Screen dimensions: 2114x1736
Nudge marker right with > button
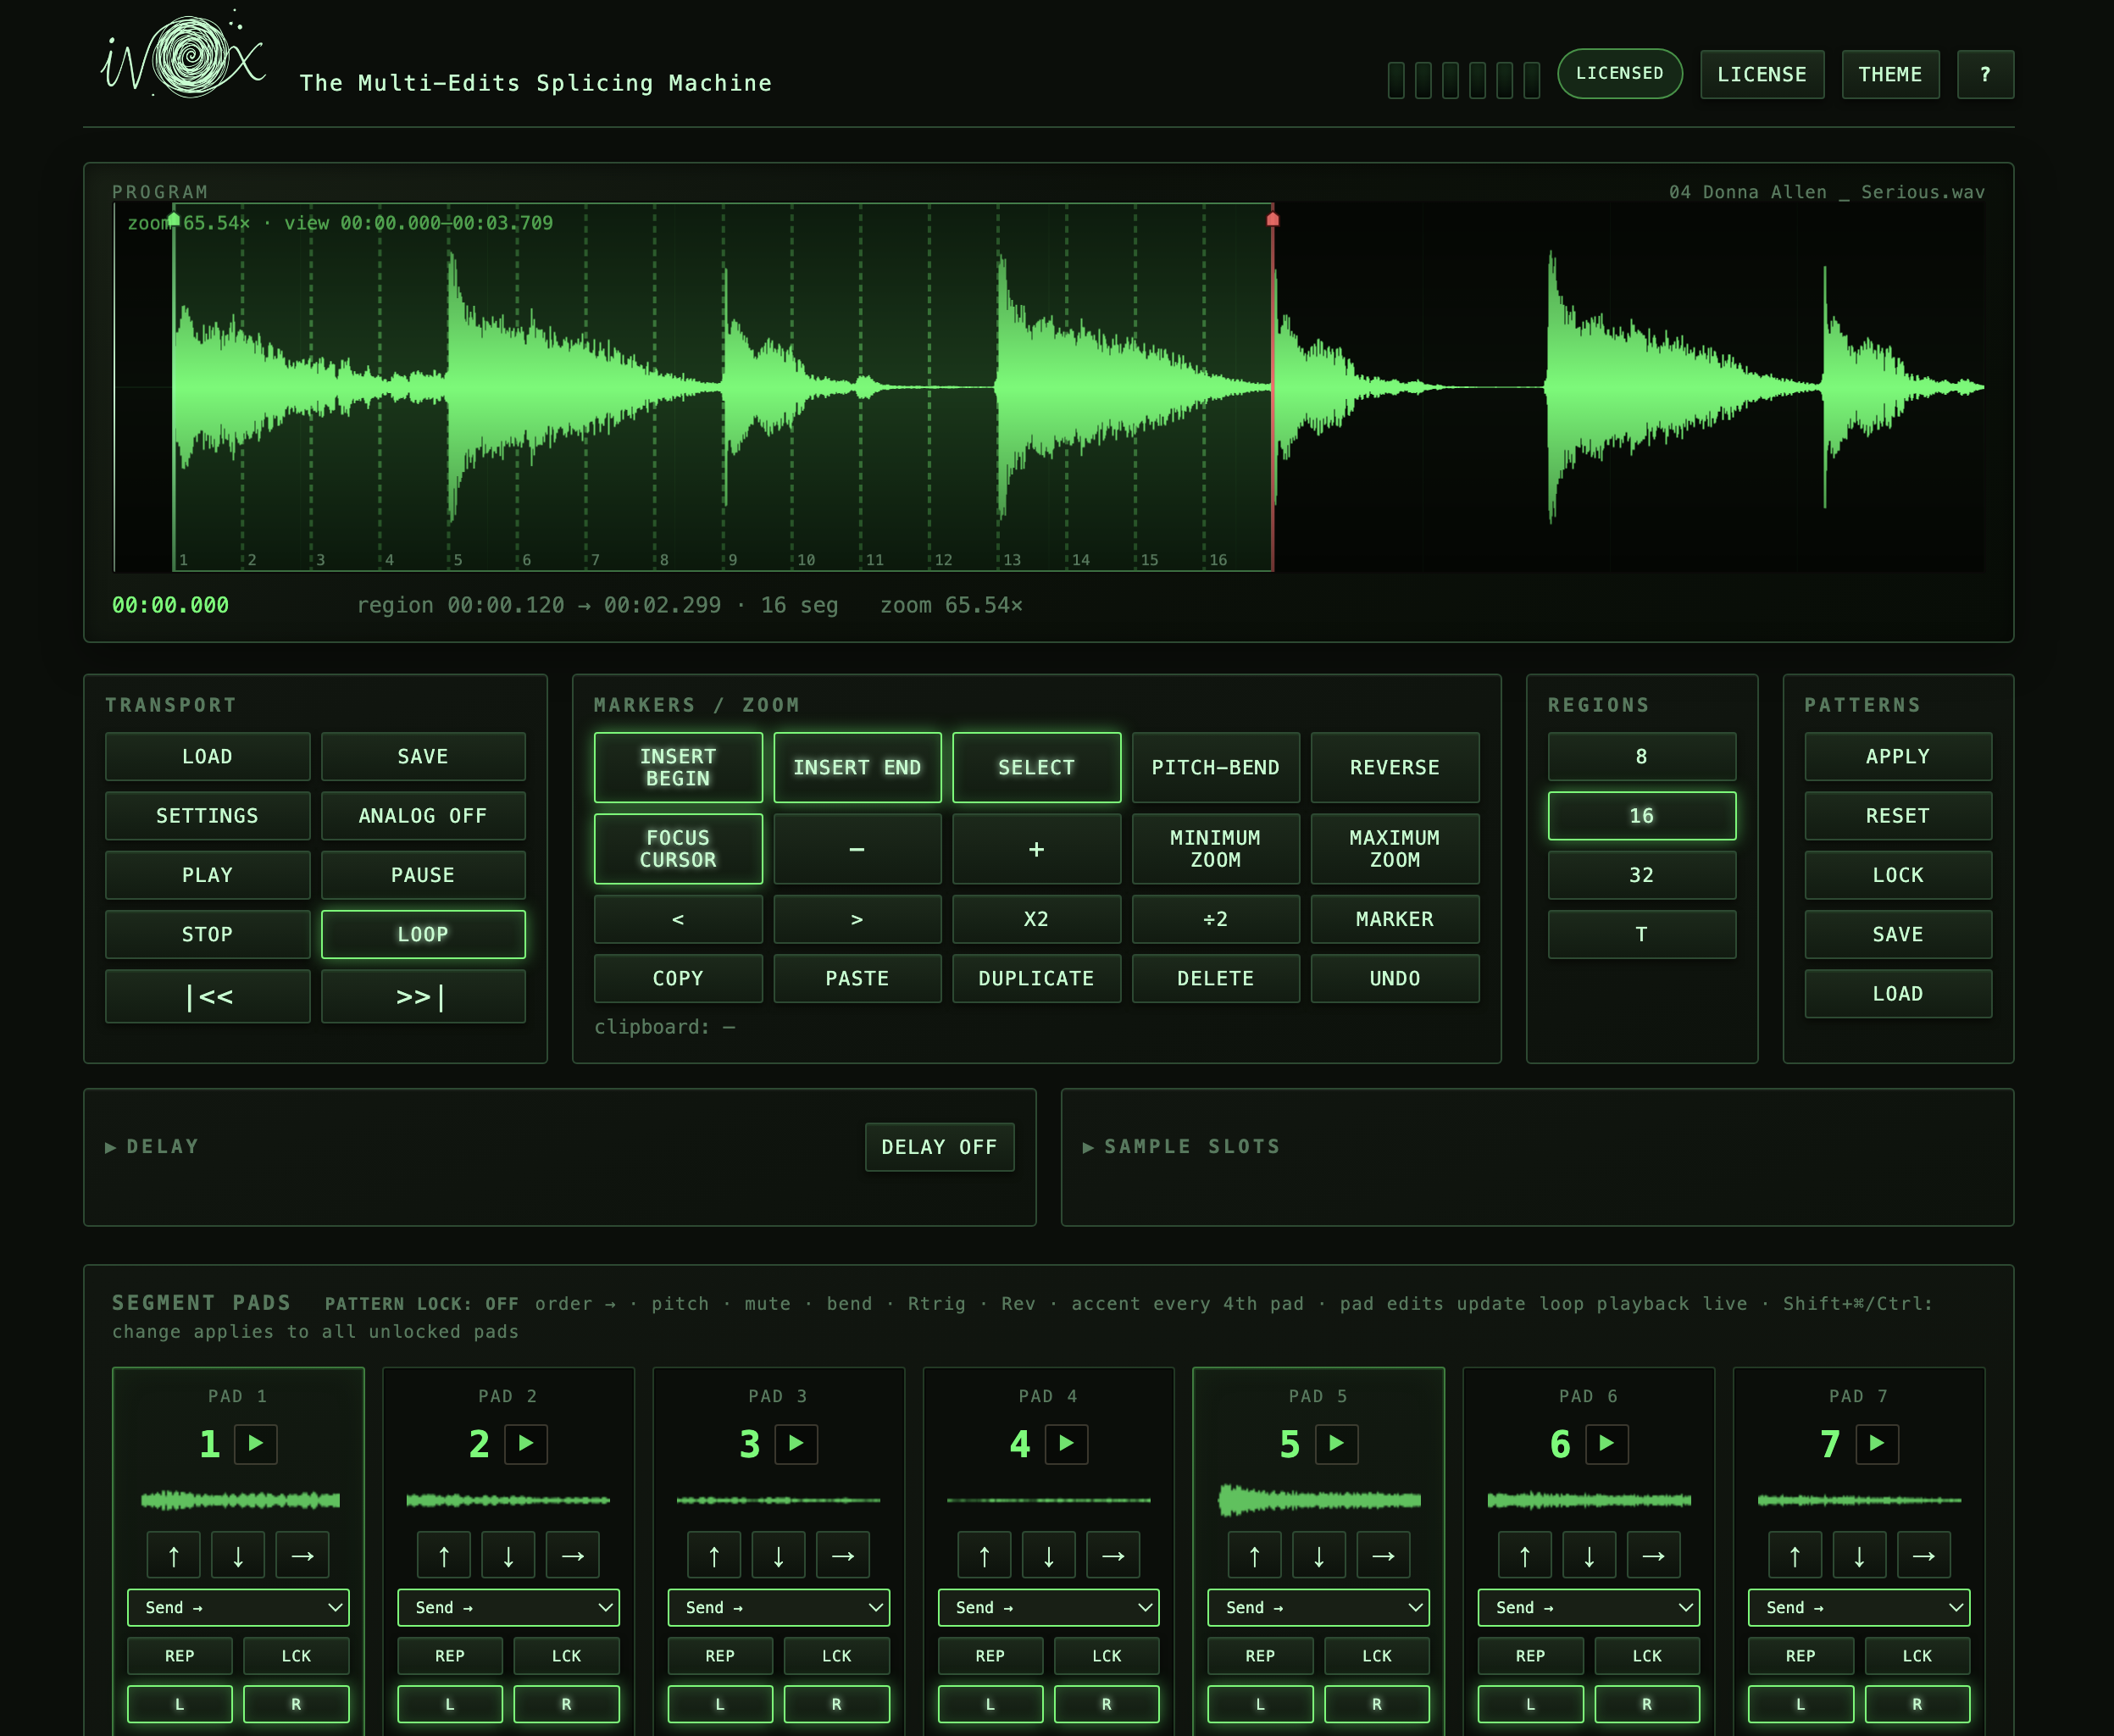coord(857,919)
